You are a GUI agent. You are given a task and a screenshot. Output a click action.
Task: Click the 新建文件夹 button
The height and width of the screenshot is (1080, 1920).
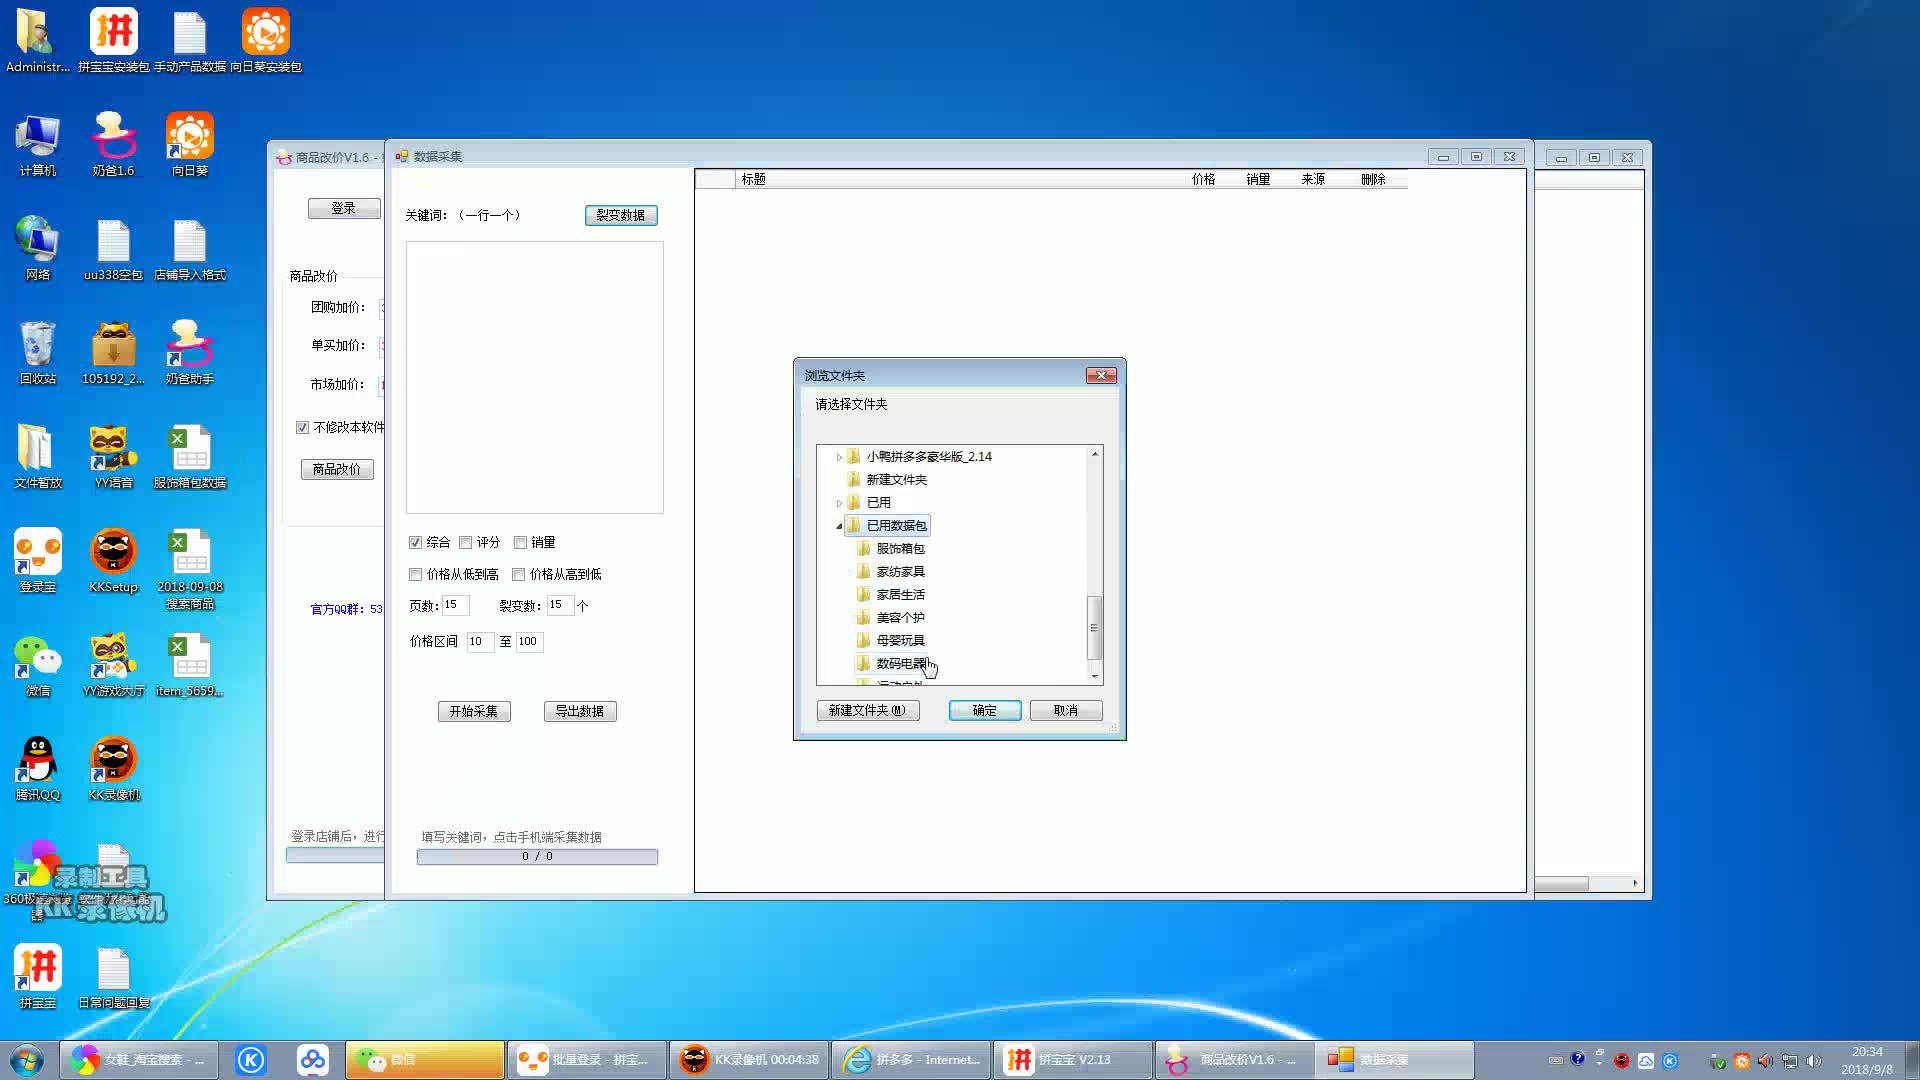pos(867,710)
